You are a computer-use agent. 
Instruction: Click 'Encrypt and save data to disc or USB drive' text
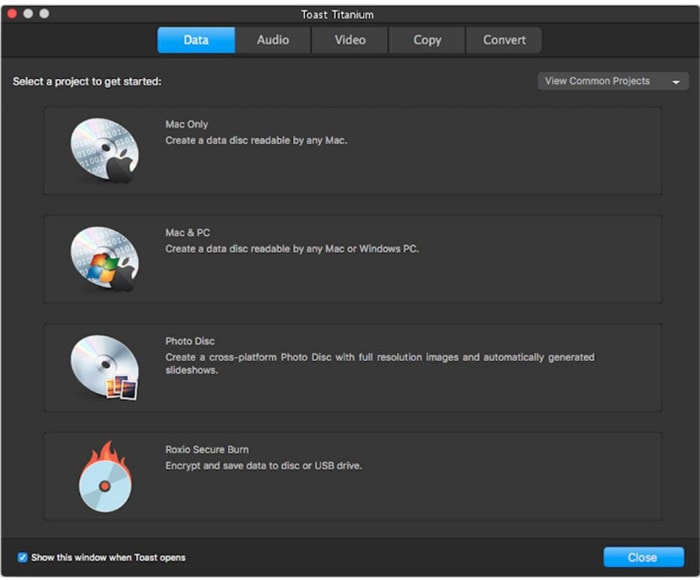pos(264,466)
